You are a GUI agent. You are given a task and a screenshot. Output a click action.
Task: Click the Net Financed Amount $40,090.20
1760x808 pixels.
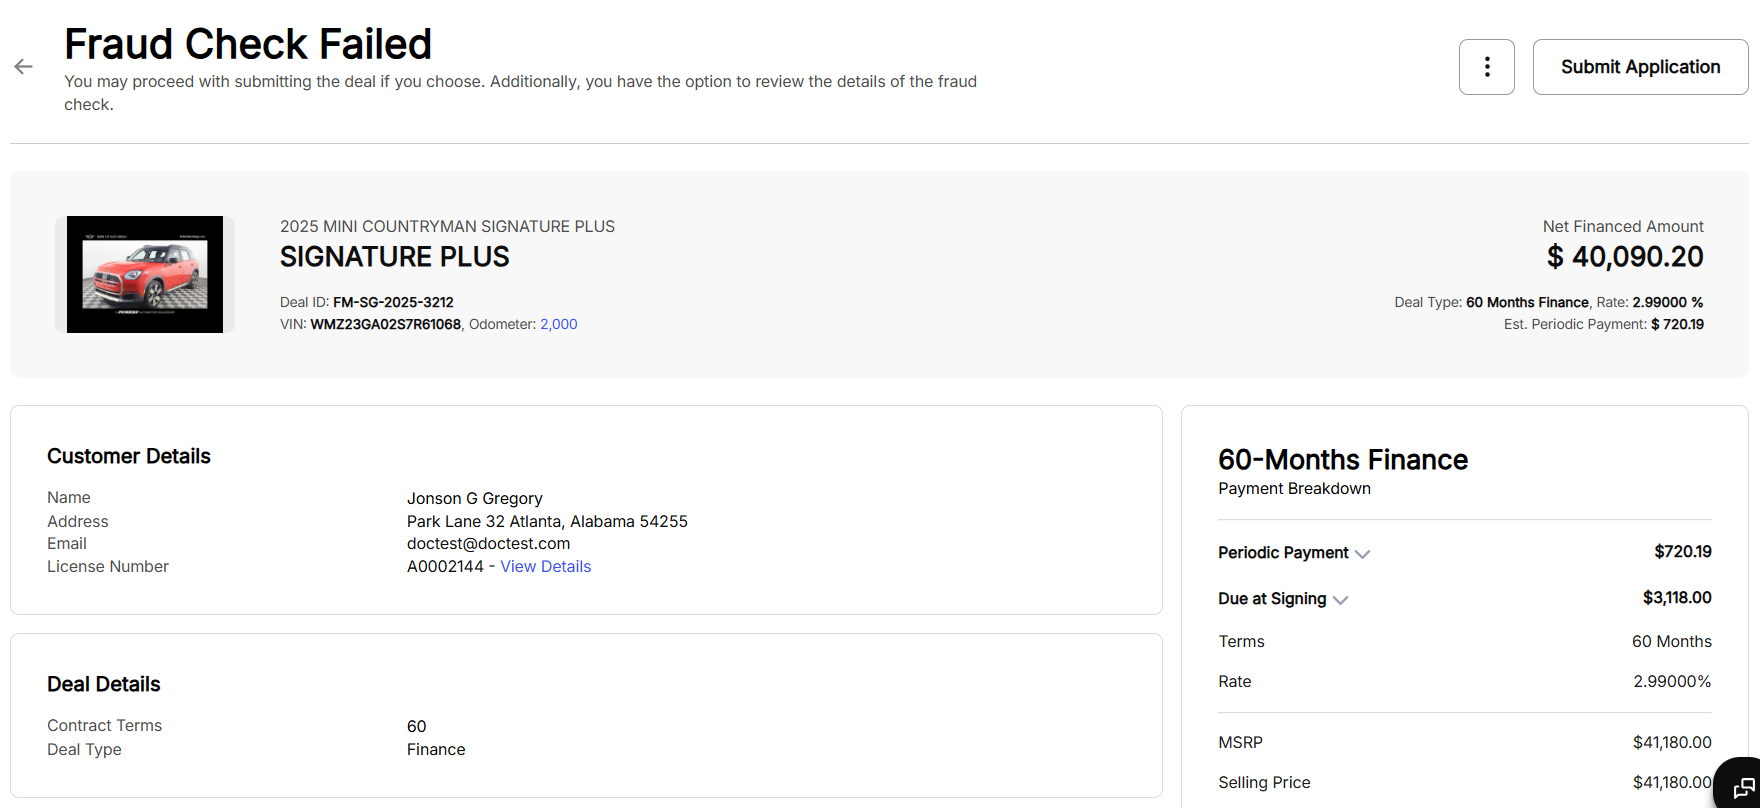1625,257
